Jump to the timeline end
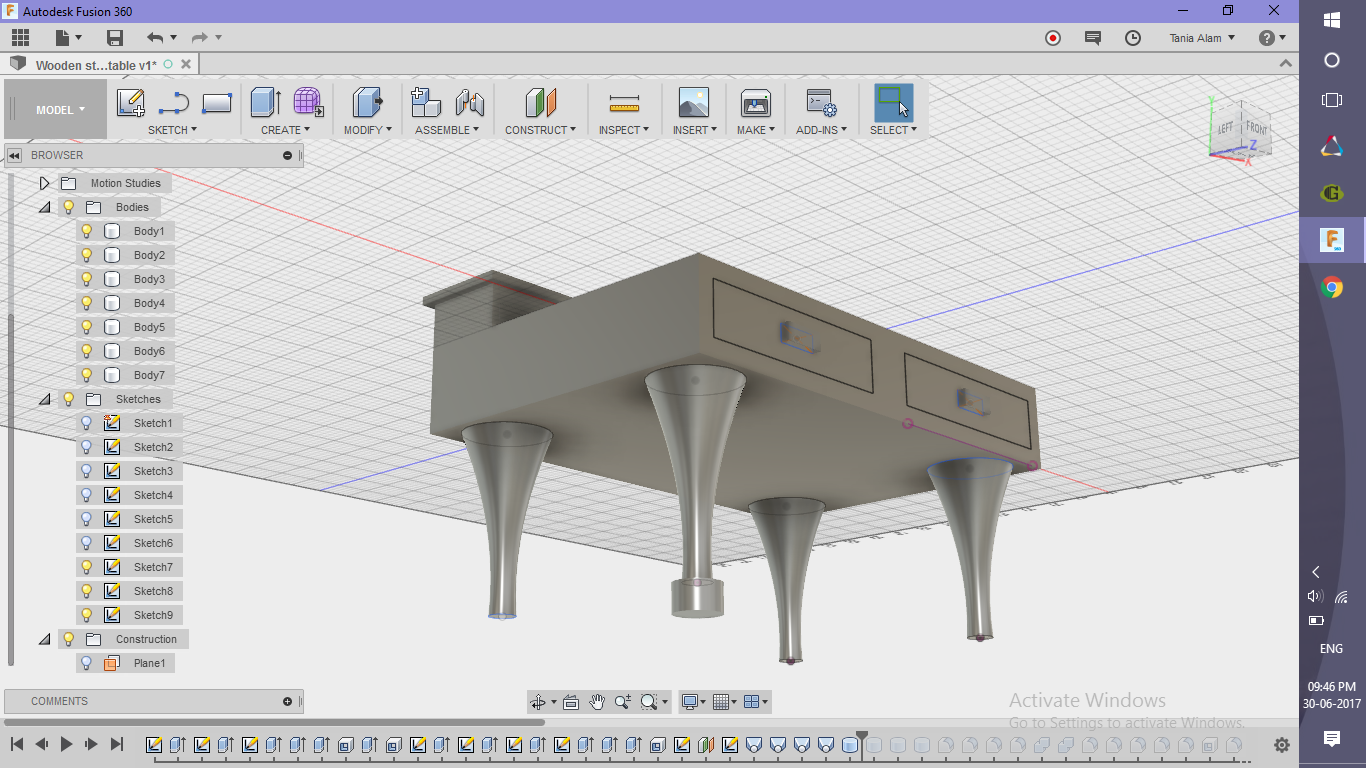 tap(116, 744)
